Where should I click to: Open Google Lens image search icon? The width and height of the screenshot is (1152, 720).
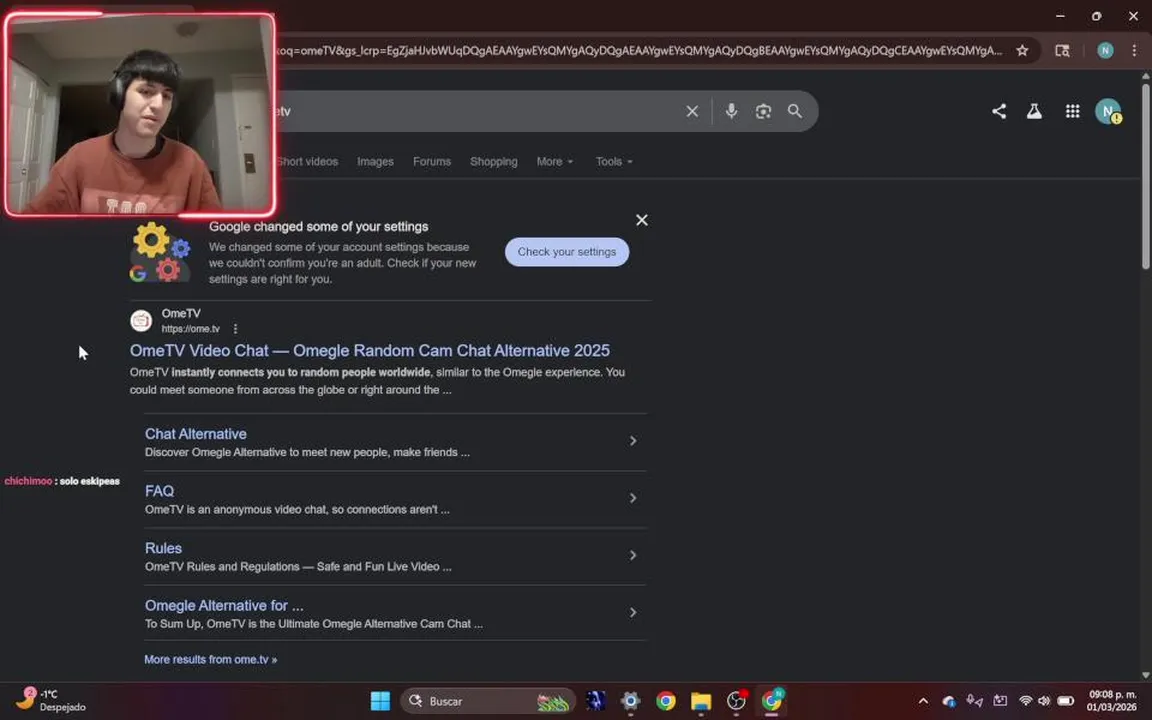[x=763, y=111]
